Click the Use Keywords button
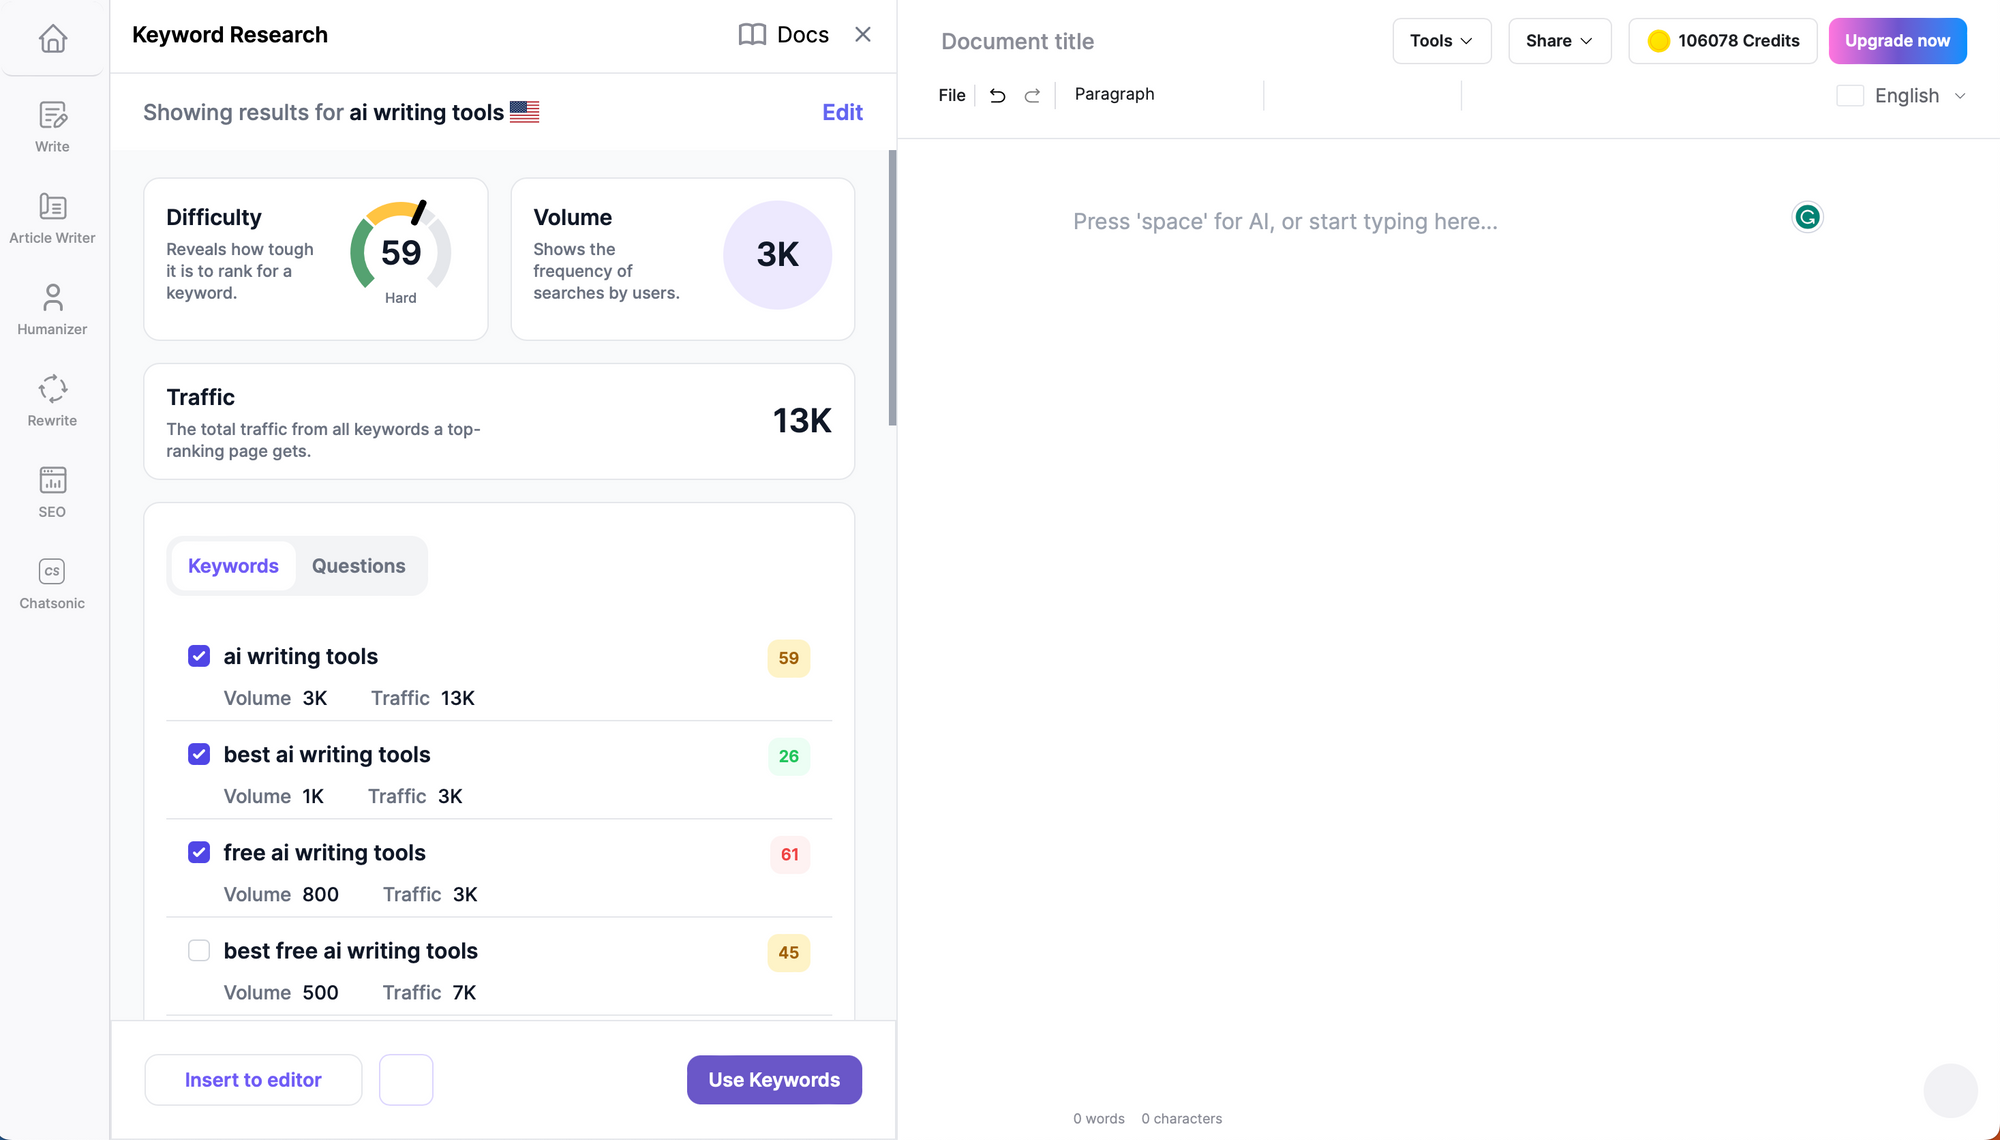 point(773,1080)
